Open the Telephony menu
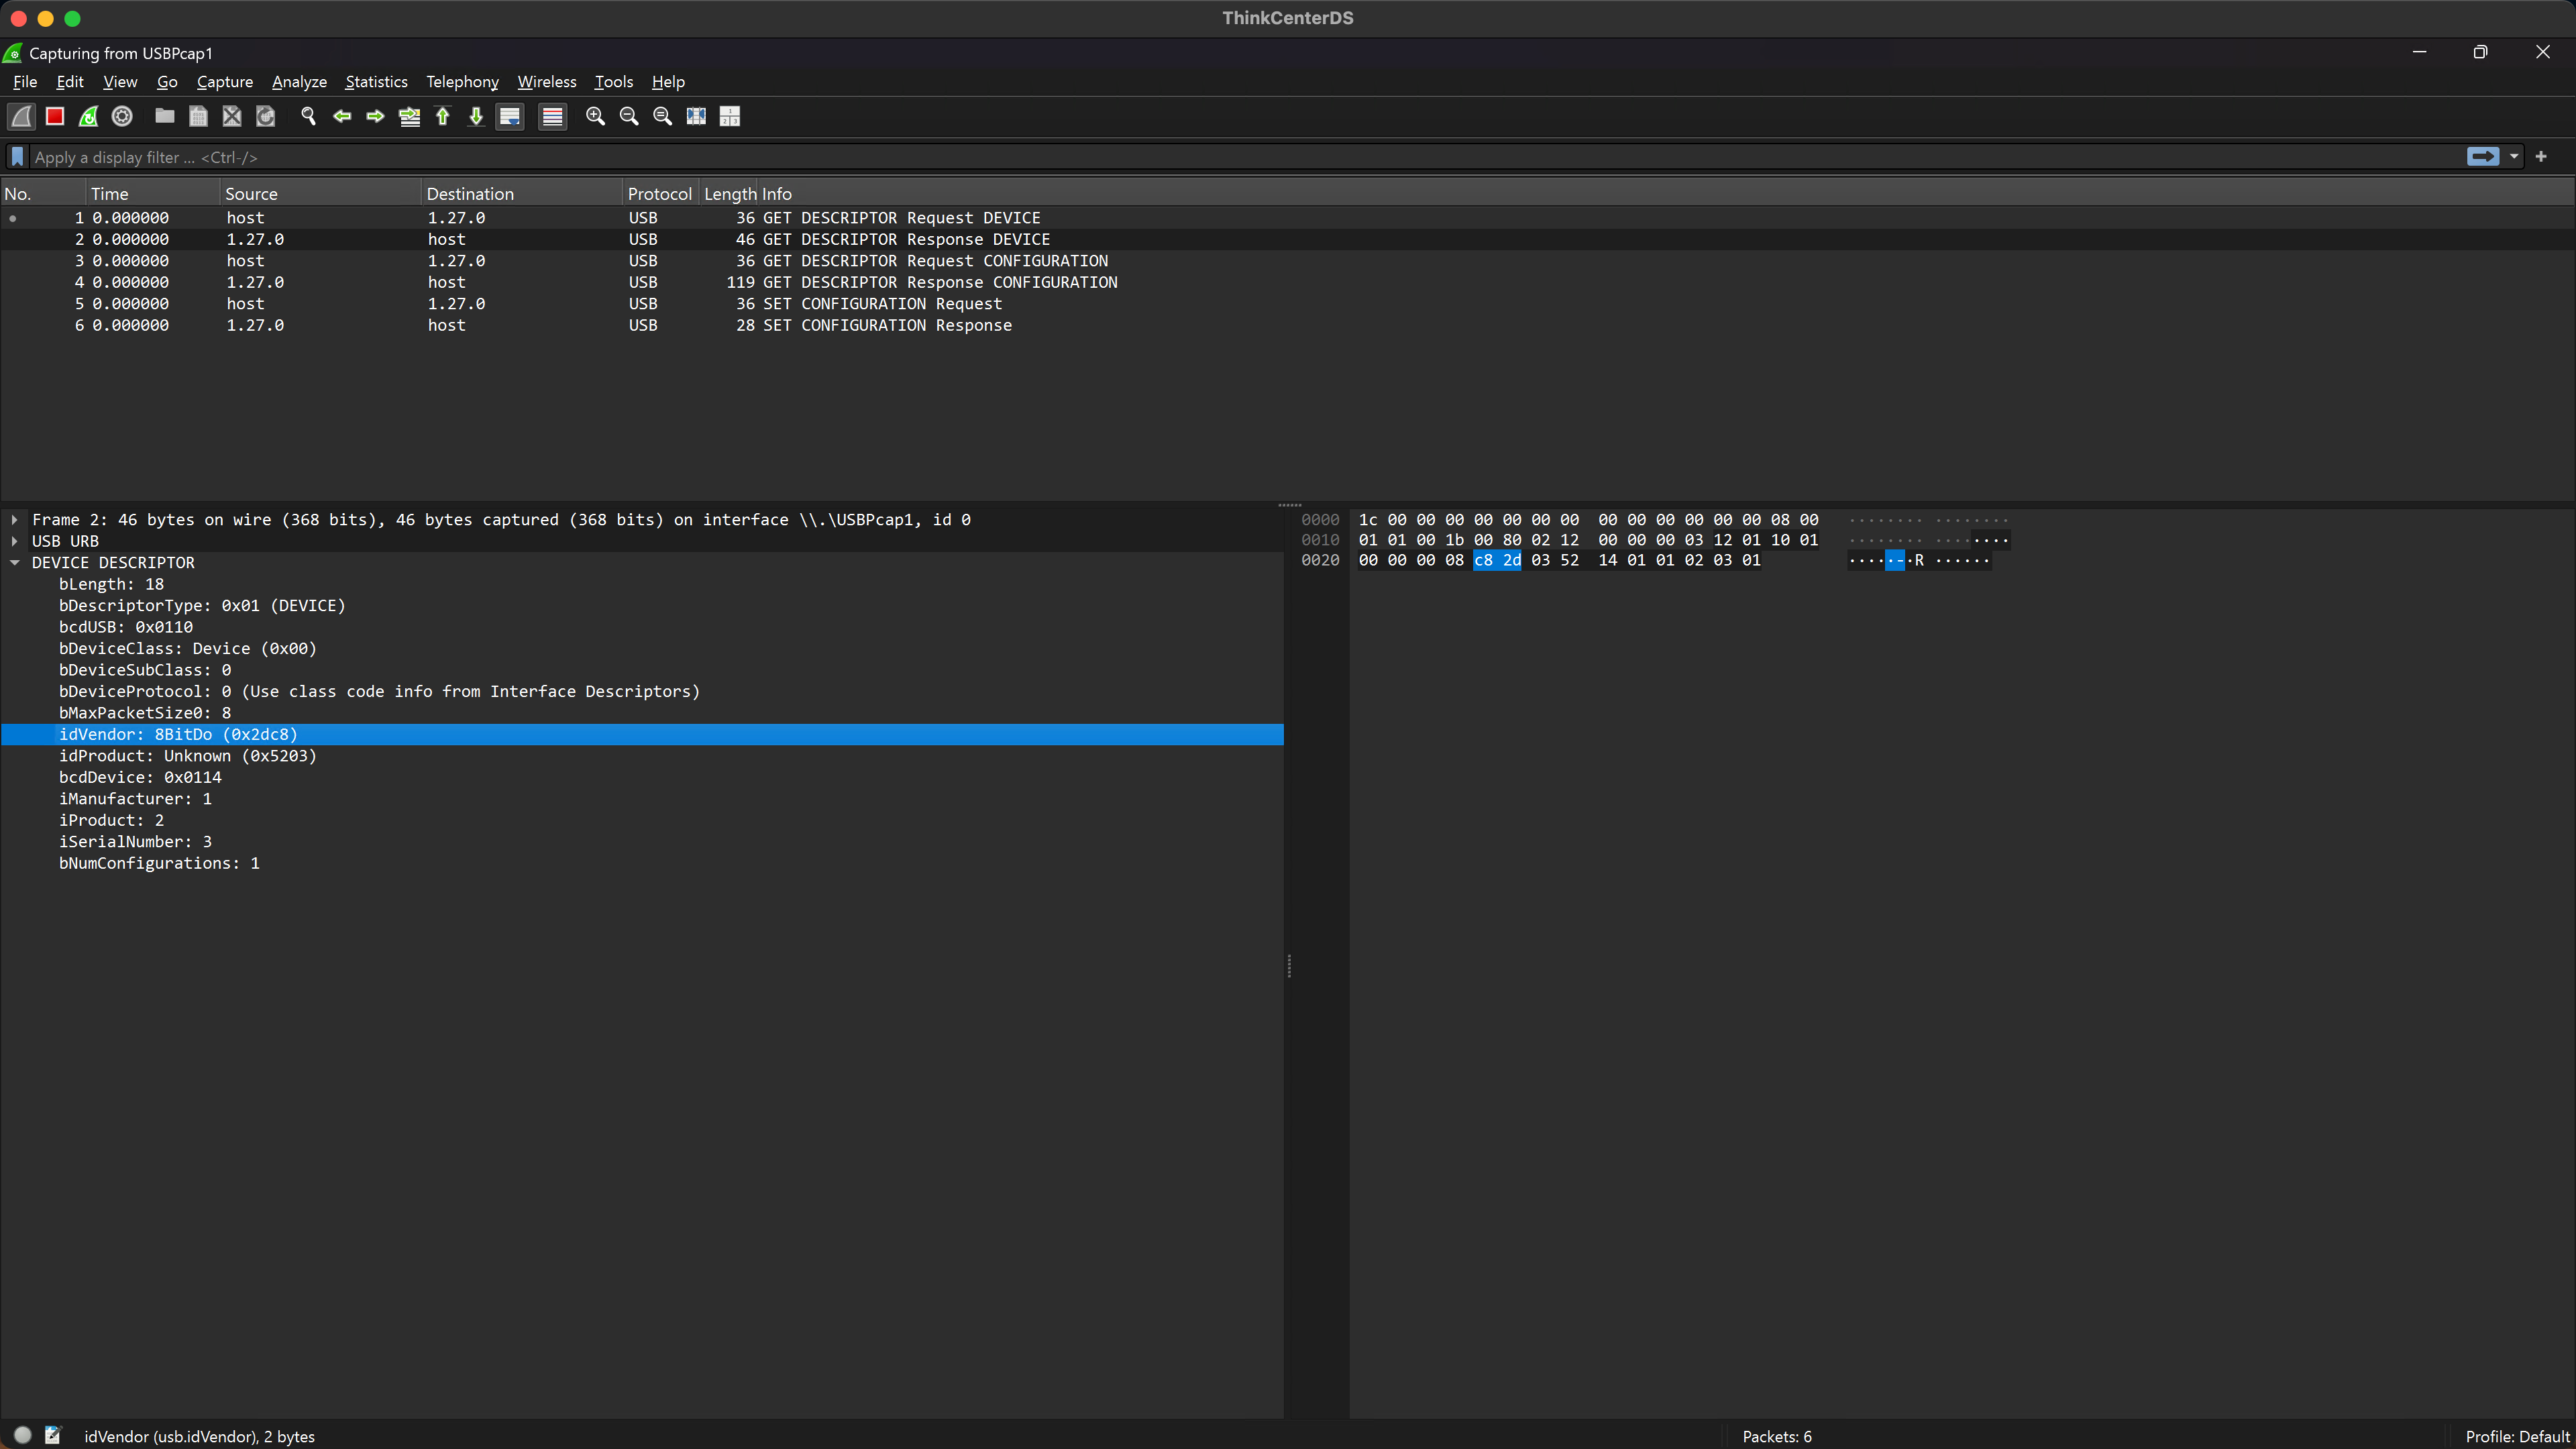 click(x=462, y=82)
